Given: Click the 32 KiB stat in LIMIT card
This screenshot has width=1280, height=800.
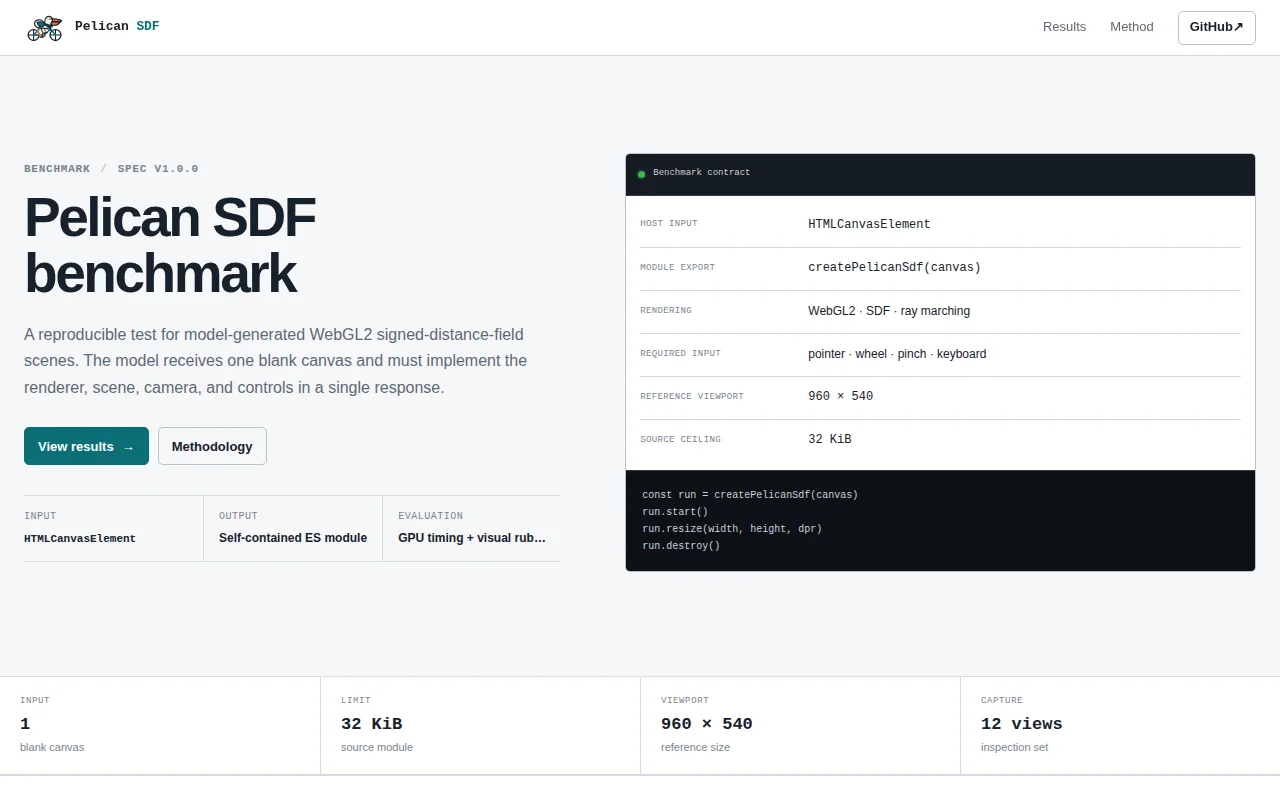Looking at the screenshot, I should pos(372,724).
